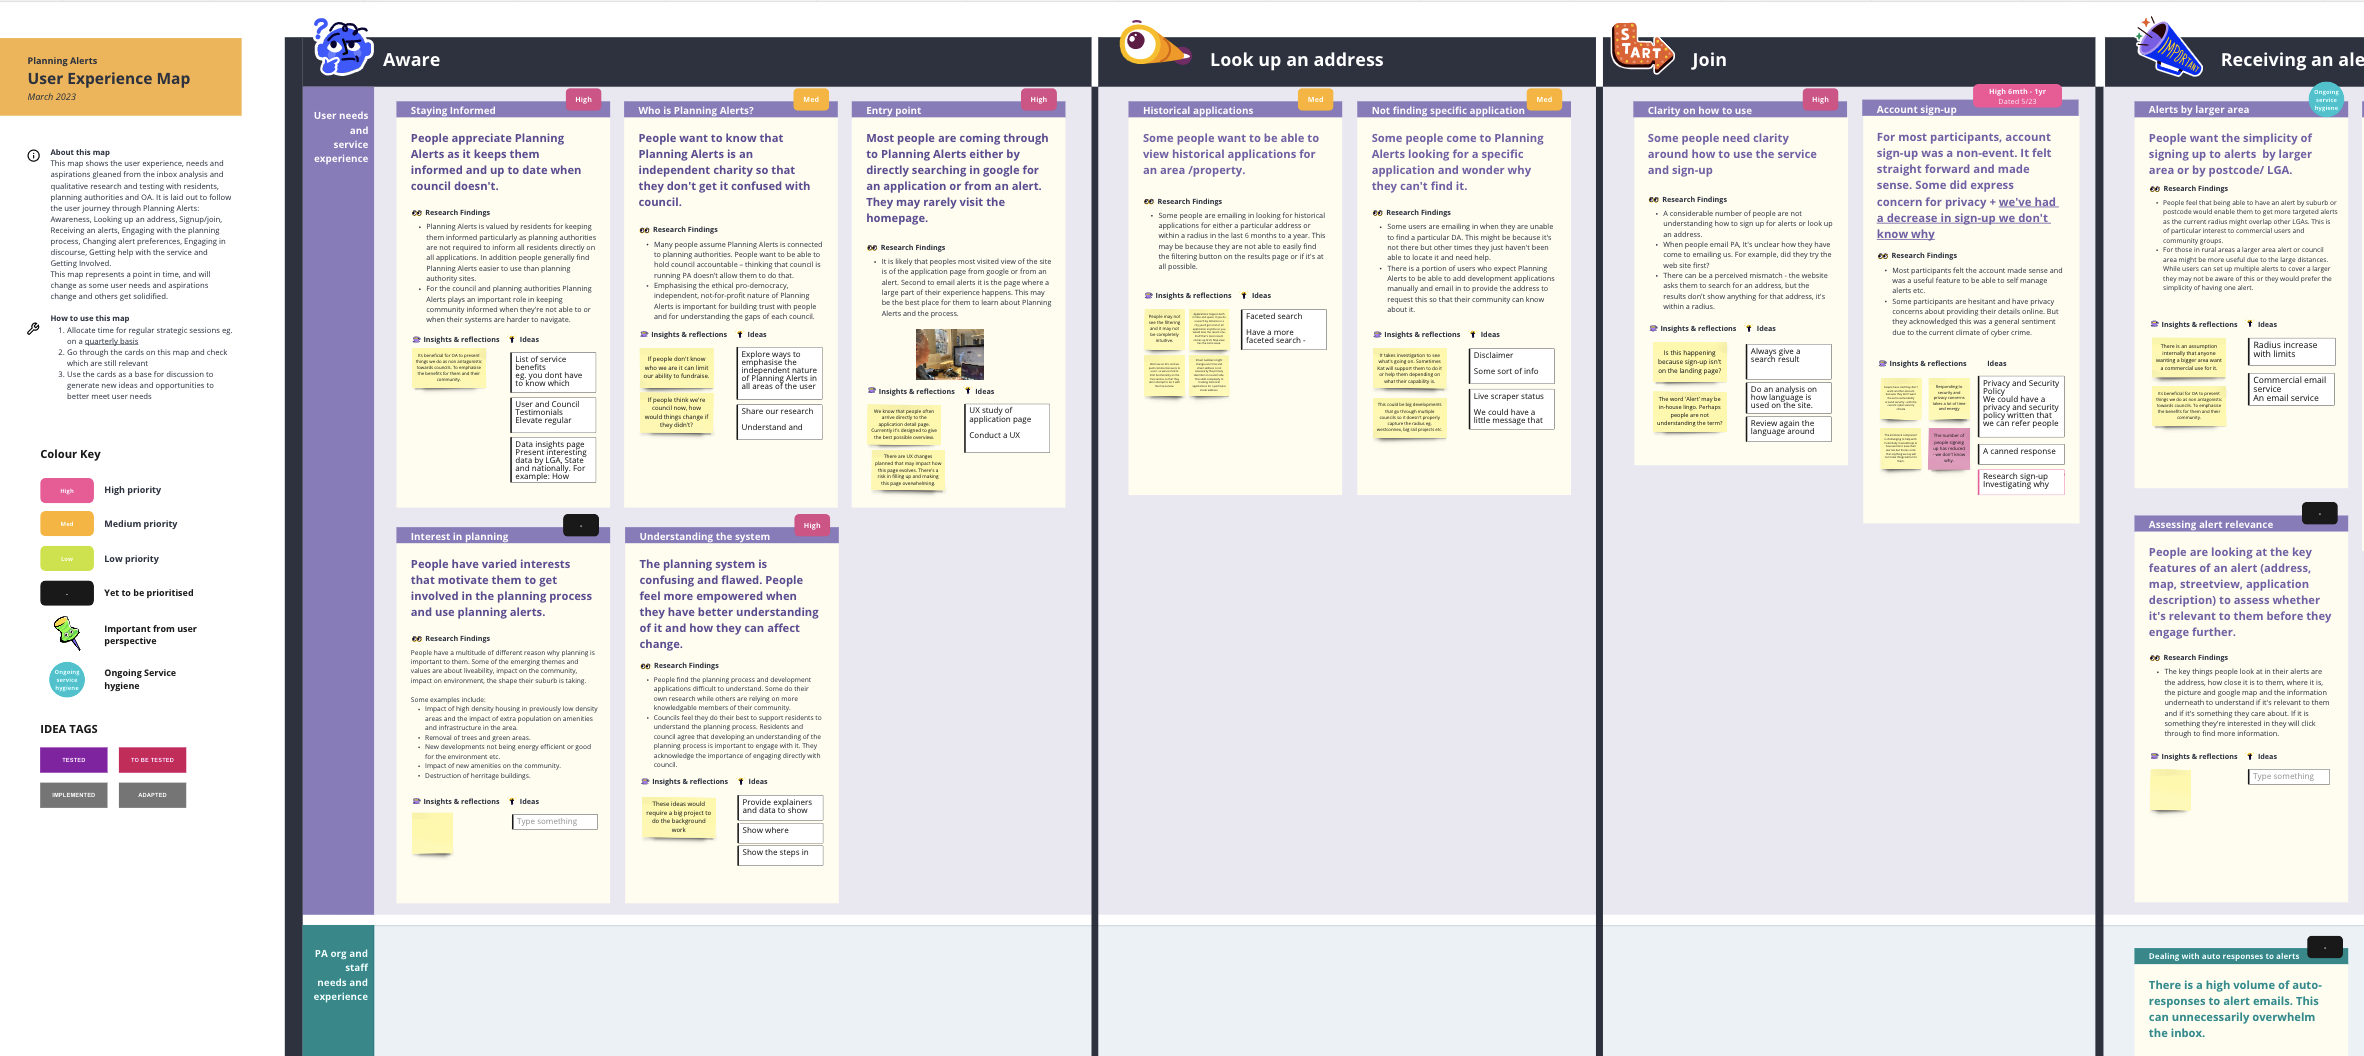Click the pink High priority swatch in Colour Key
The width and height of the screenshot is (2364, 1056).
(x=67, y=490)
